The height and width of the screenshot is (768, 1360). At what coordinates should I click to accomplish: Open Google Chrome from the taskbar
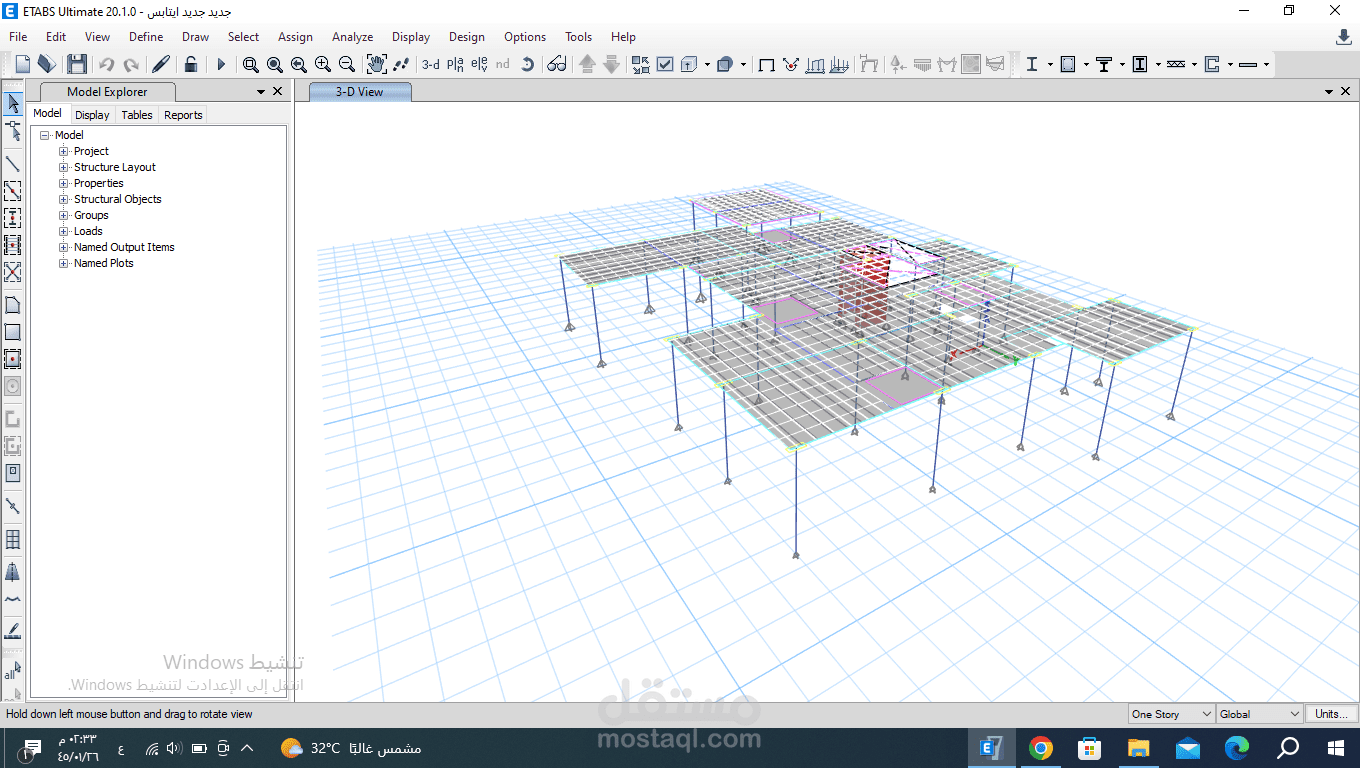pos(1041,747)
